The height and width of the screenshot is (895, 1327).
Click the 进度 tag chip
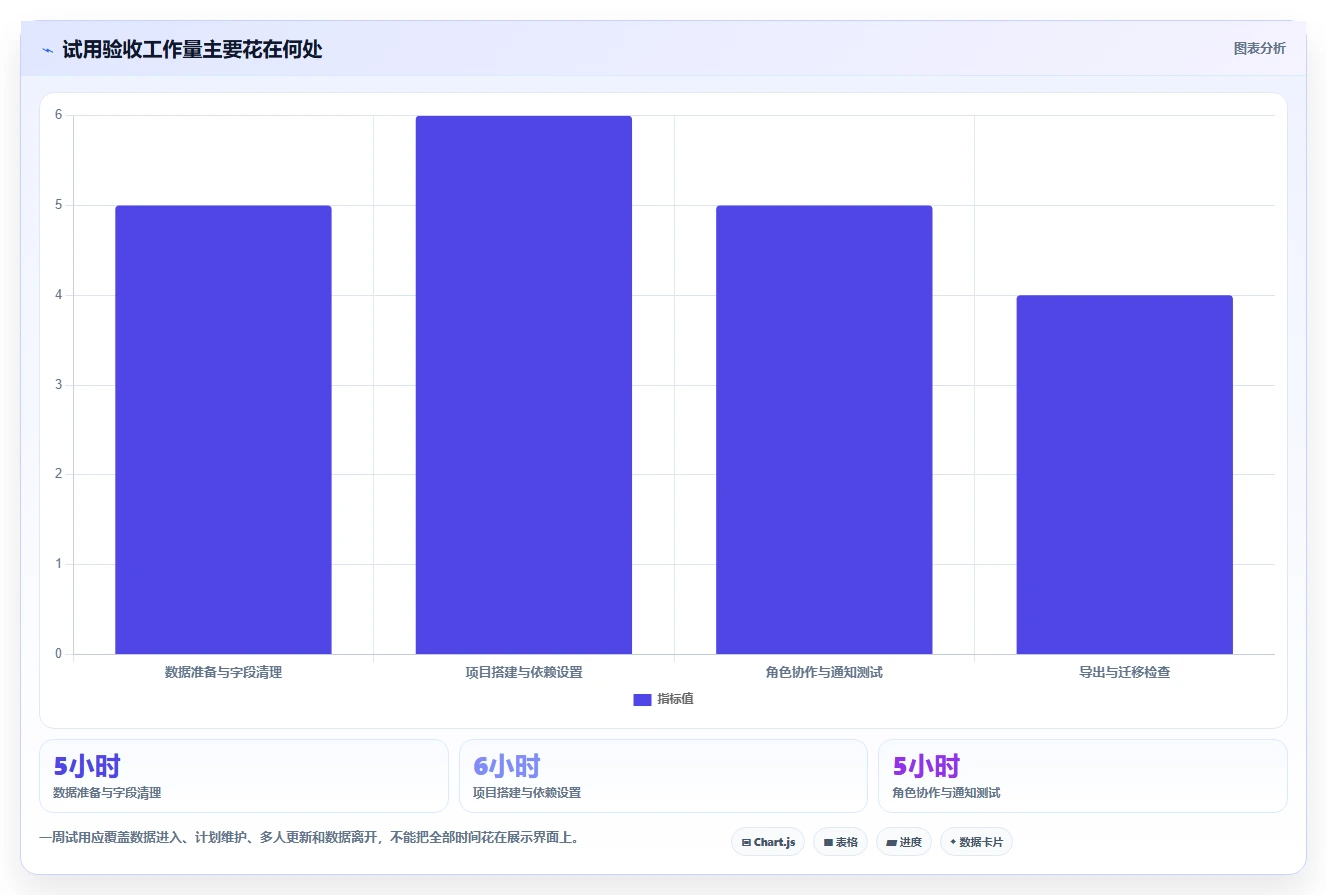903,842
